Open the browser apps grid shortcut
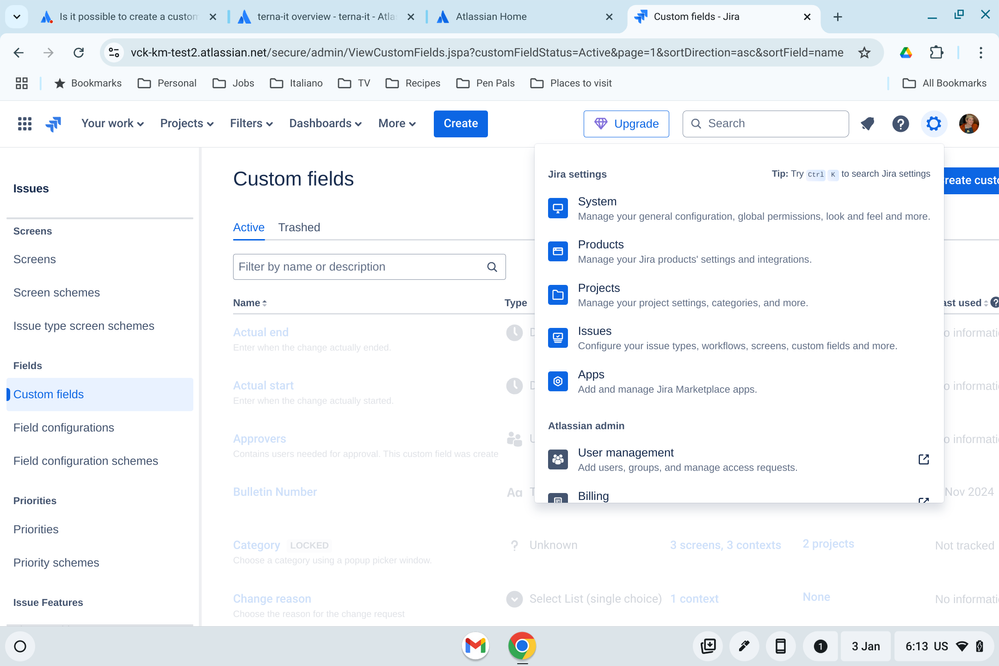This screenshot has width=999, height=666. click(x=22, y=83)
